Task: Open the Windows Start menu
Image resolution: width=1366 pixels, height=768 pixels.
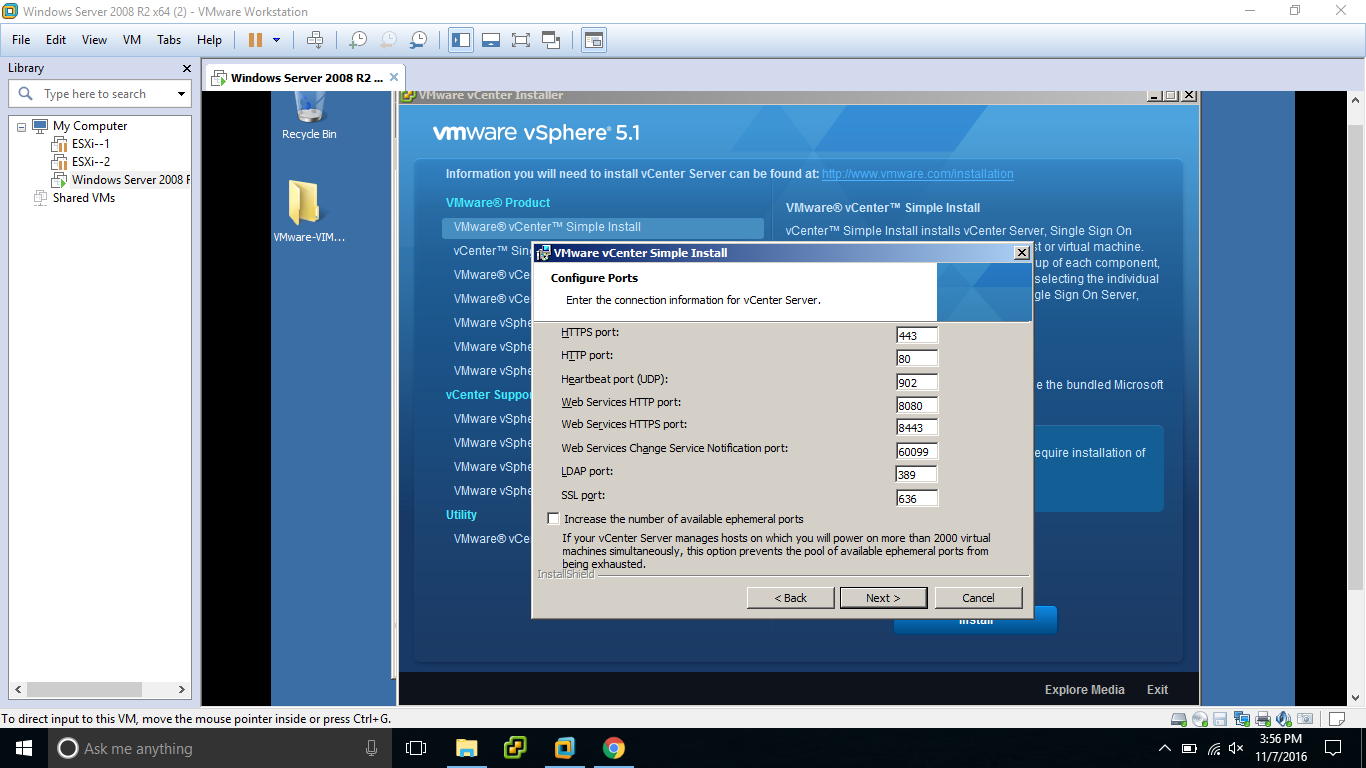Action: click(23, 748)
